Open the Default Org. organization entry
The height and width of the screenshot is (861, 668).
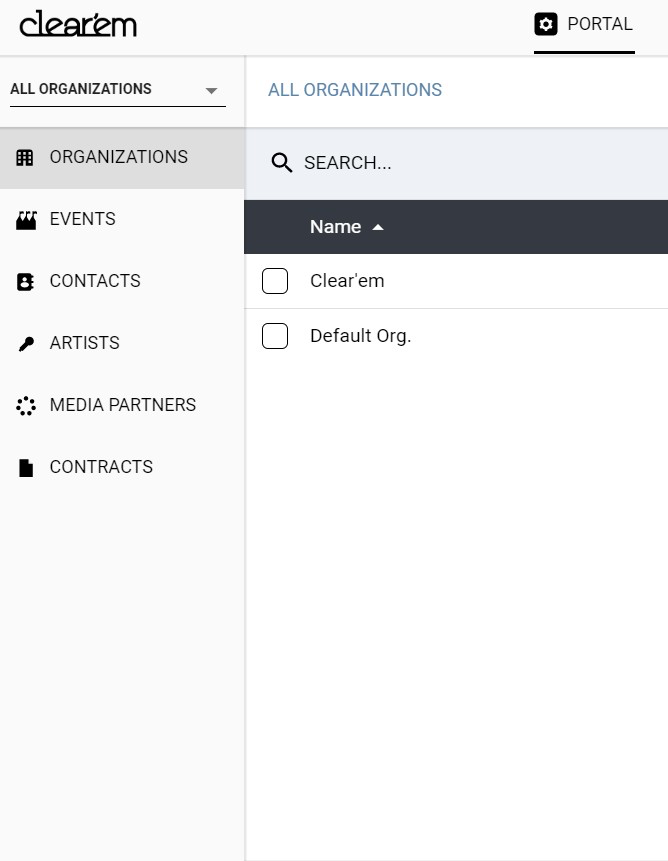360,336
